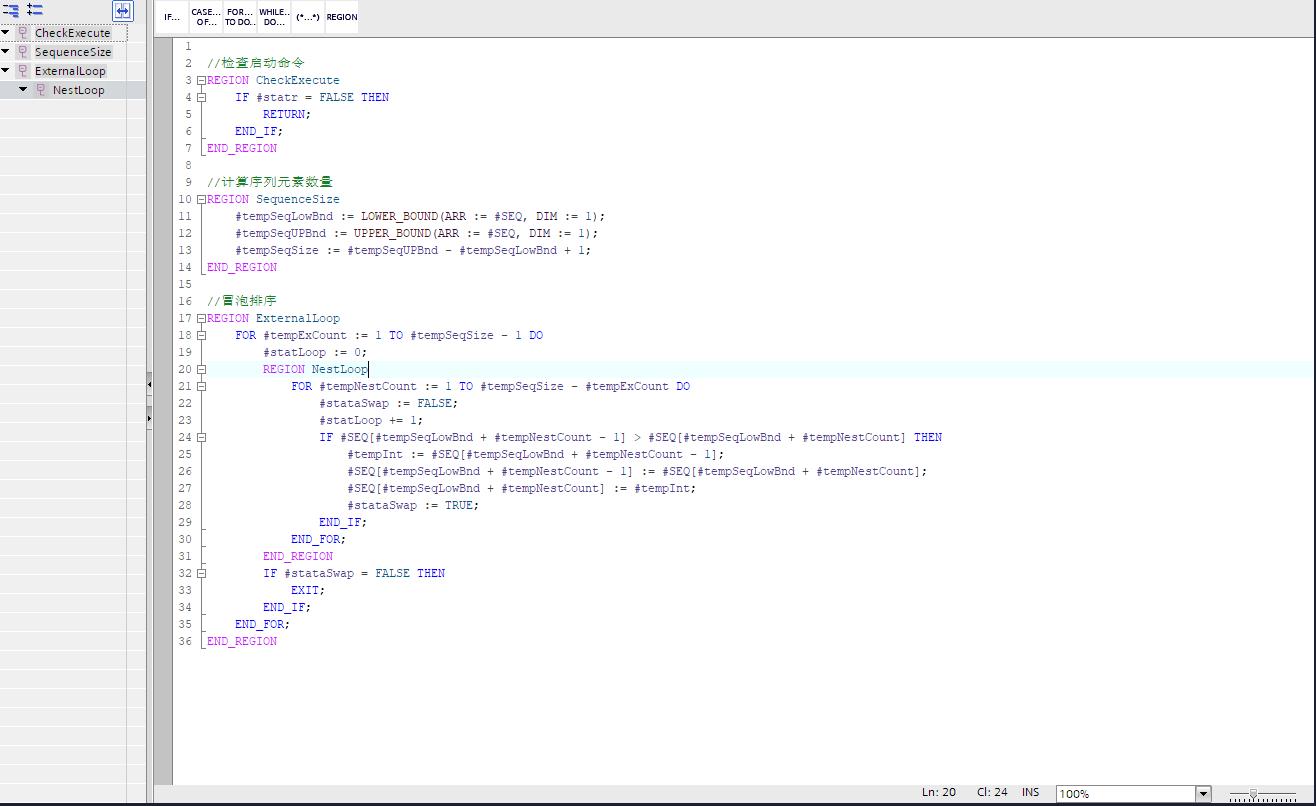This screenshot has width=1316, height=806.
Task: Select NestLoop in the region overview
Action: [78, 90]
